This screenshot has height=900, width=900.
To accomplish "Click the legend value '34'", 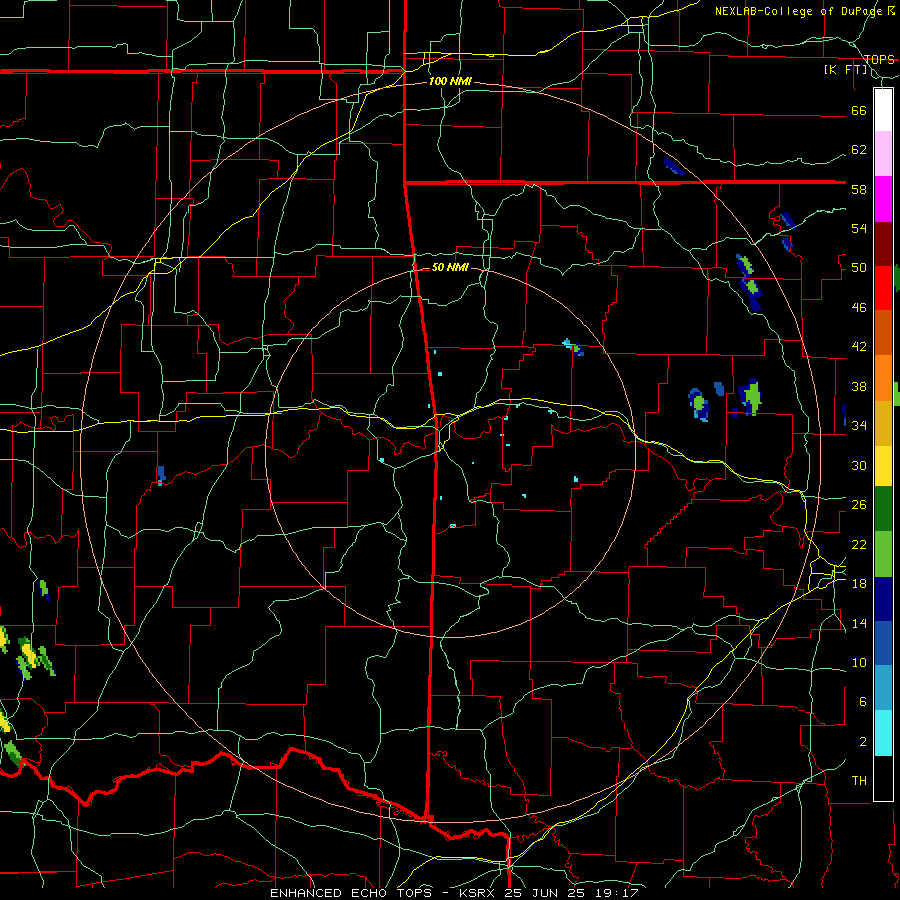I will click(x=859, y=426).
